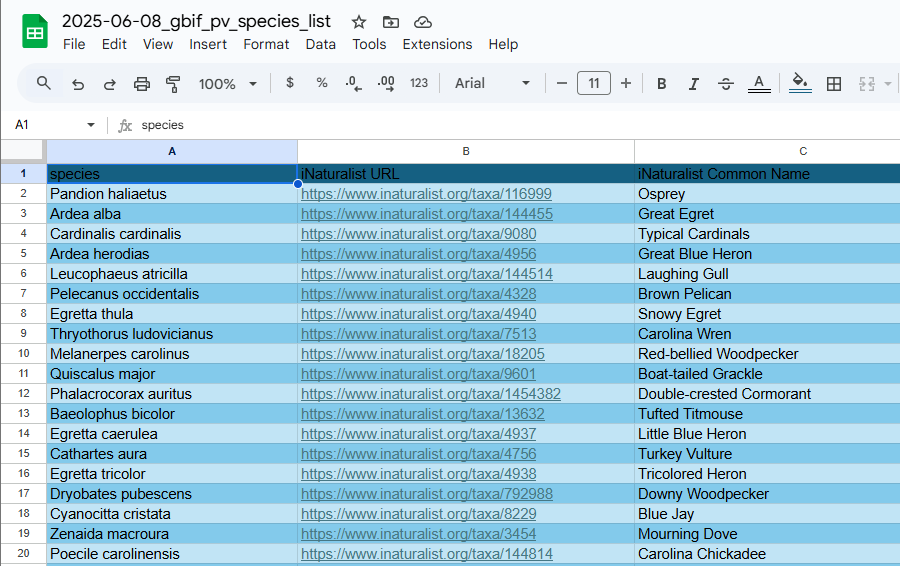The height and width of the screenshot is (566, 900).
Task: Increase decimal places
Action: (386, 84)
